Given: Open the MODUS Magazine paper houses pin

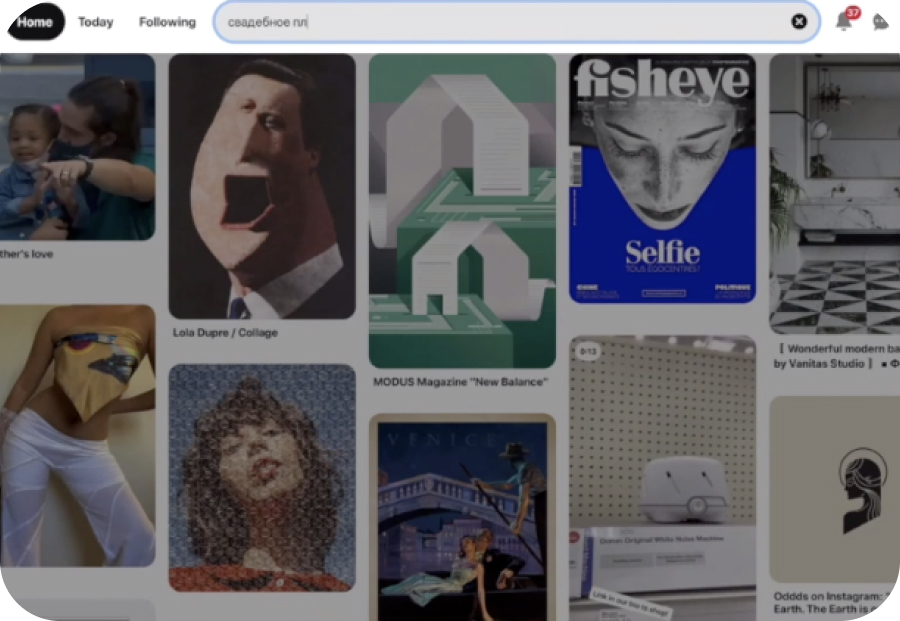Looking at the screenshot, I should pos(462,210).
